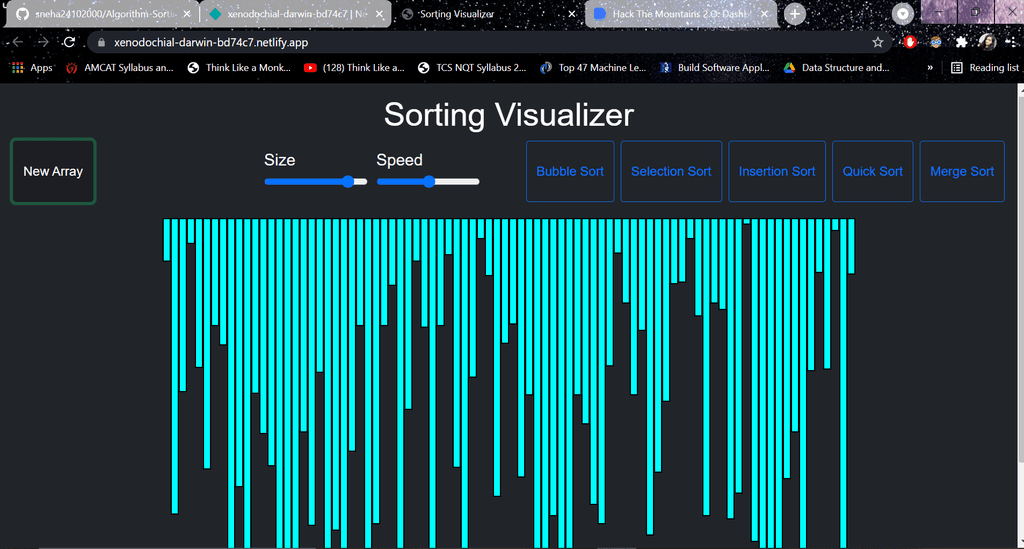Open the YouTube (128) Think Like bookmark
Screen dimensions: 1024x549
(355, 67)
